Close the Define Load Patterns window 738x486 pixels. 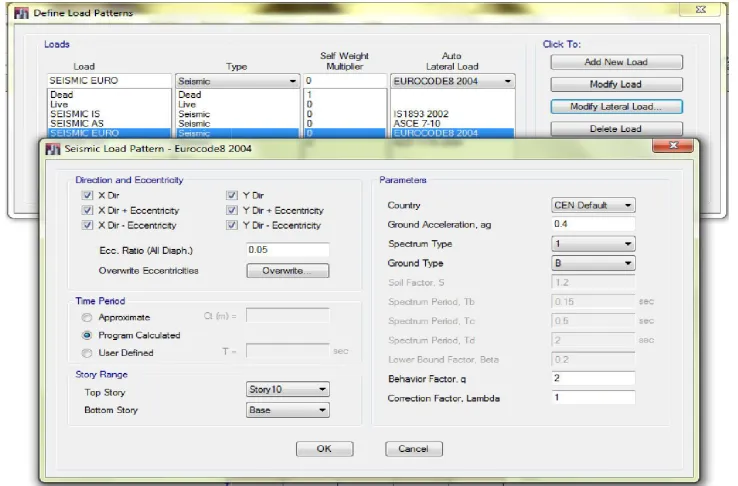(x=700, y=9)
